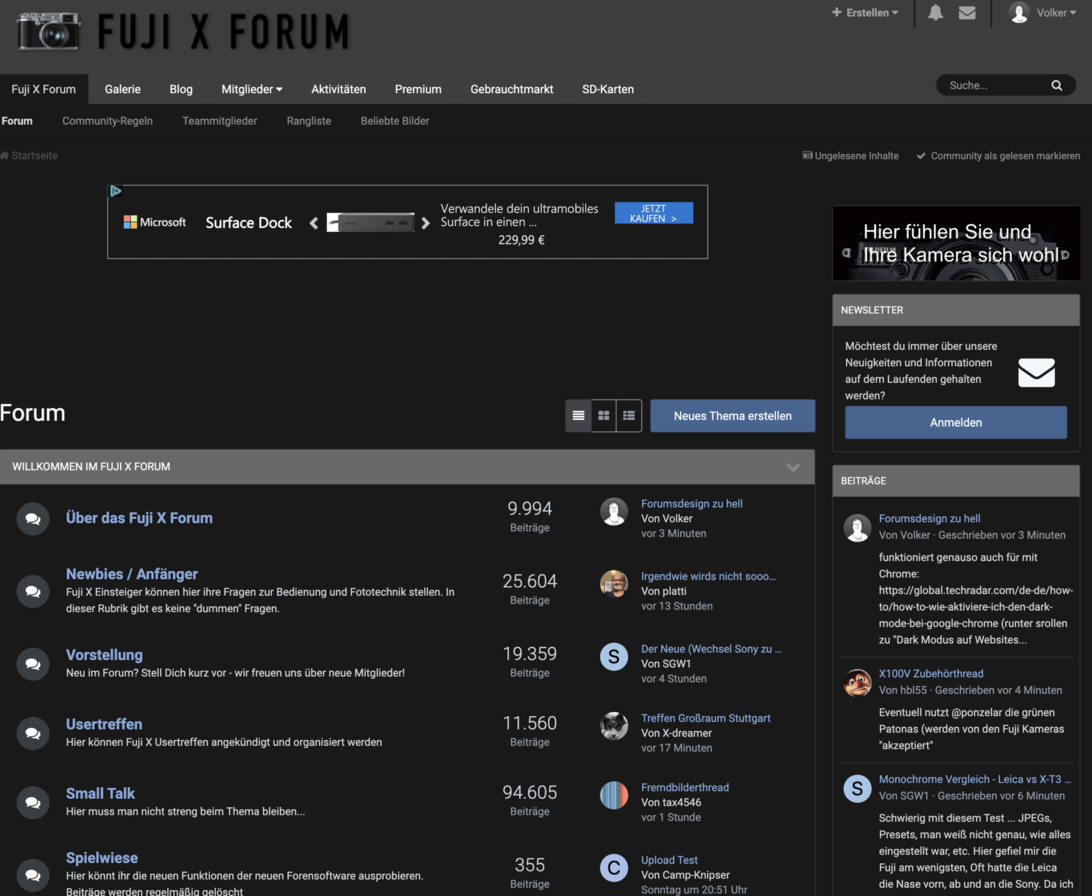
Task: Click the search magnifier icon
Action: coord(1056,86)
